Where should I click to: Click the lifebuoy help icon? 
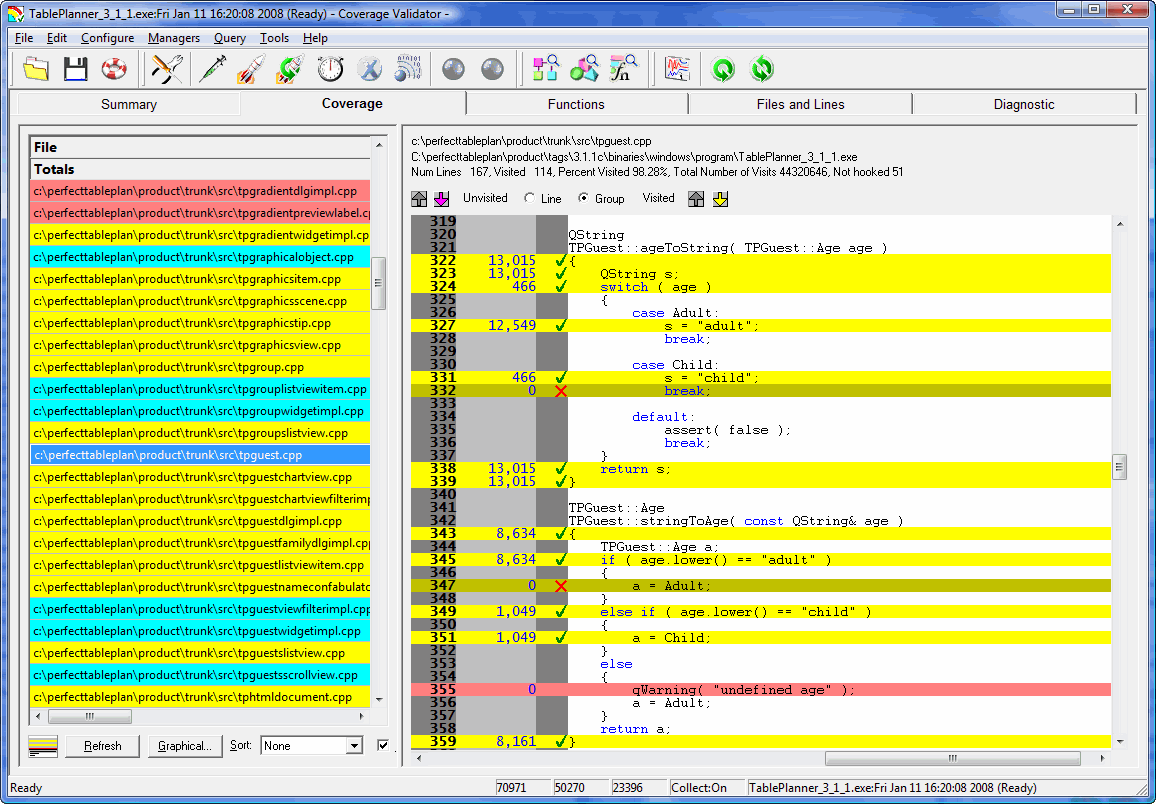tap(114, 69)
